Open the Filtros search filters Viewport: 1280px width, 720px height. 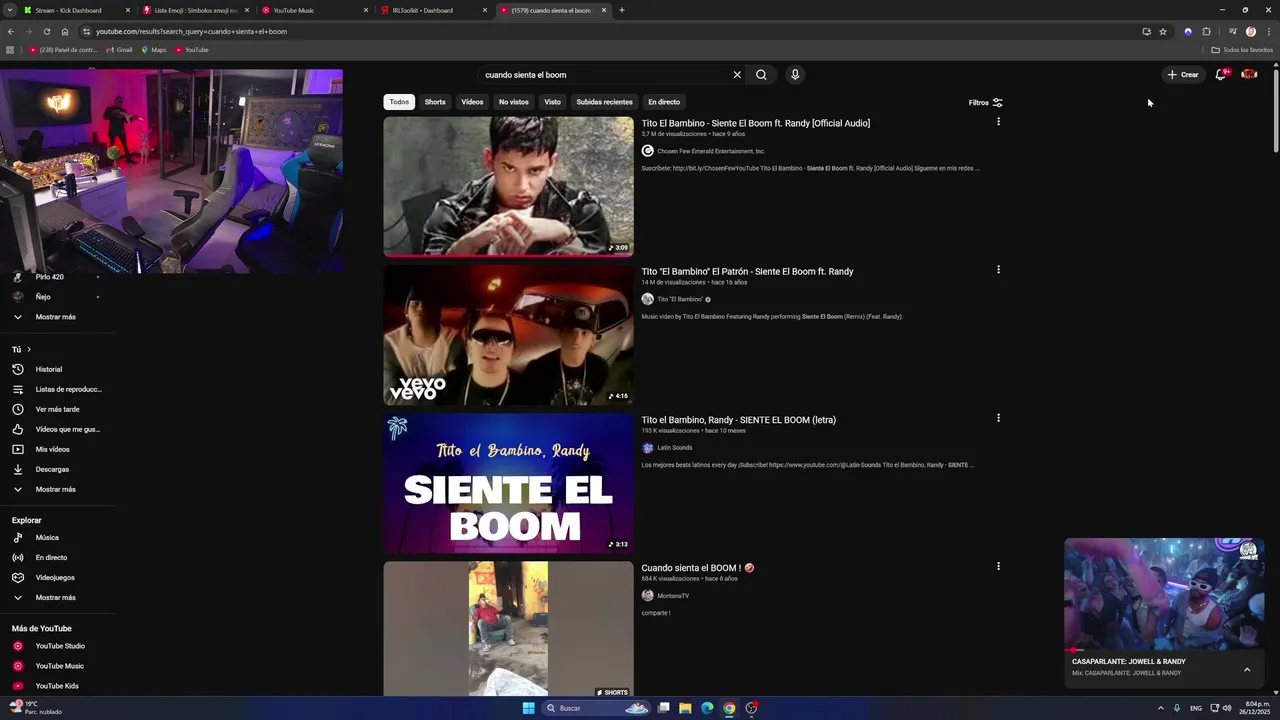pyautogui.click(x=986, y=102)
